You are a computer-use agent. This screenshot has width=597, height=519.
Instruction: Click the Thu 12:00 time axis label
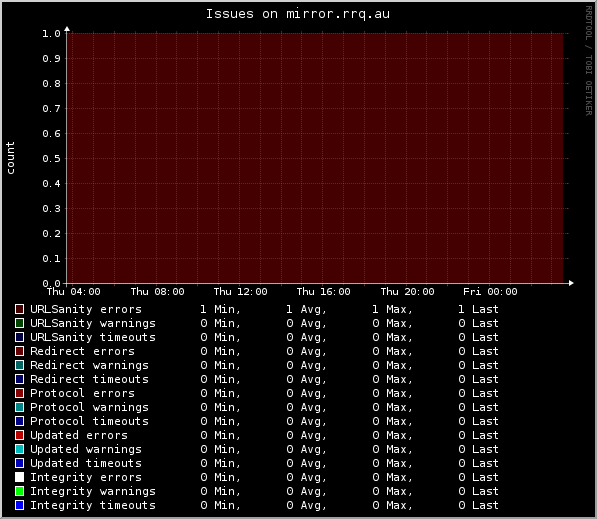[x=240, y=292]
